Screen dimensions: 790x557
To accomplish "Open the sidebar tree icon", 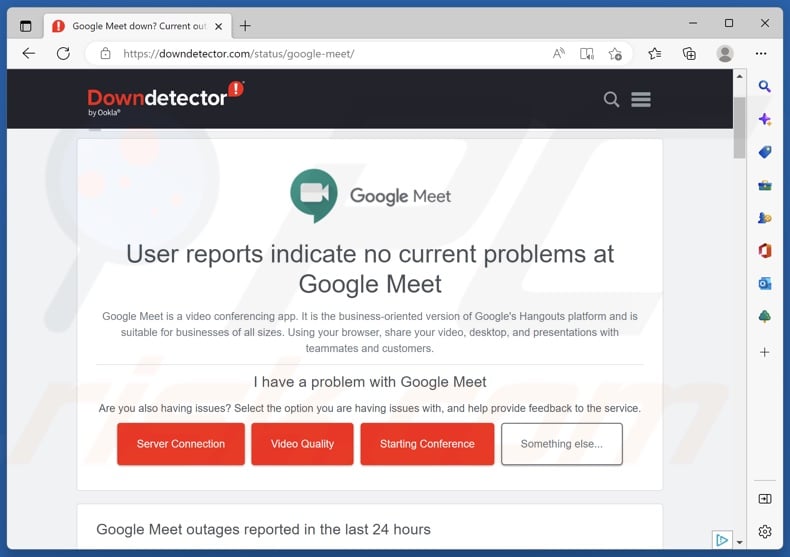I will pos(765,316).
